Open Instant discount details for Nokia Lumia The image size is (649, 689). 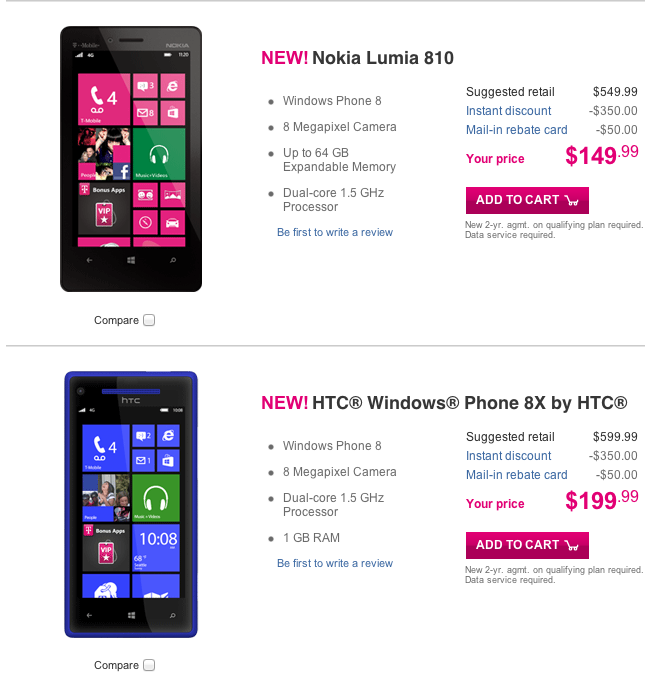coord(508,111)
